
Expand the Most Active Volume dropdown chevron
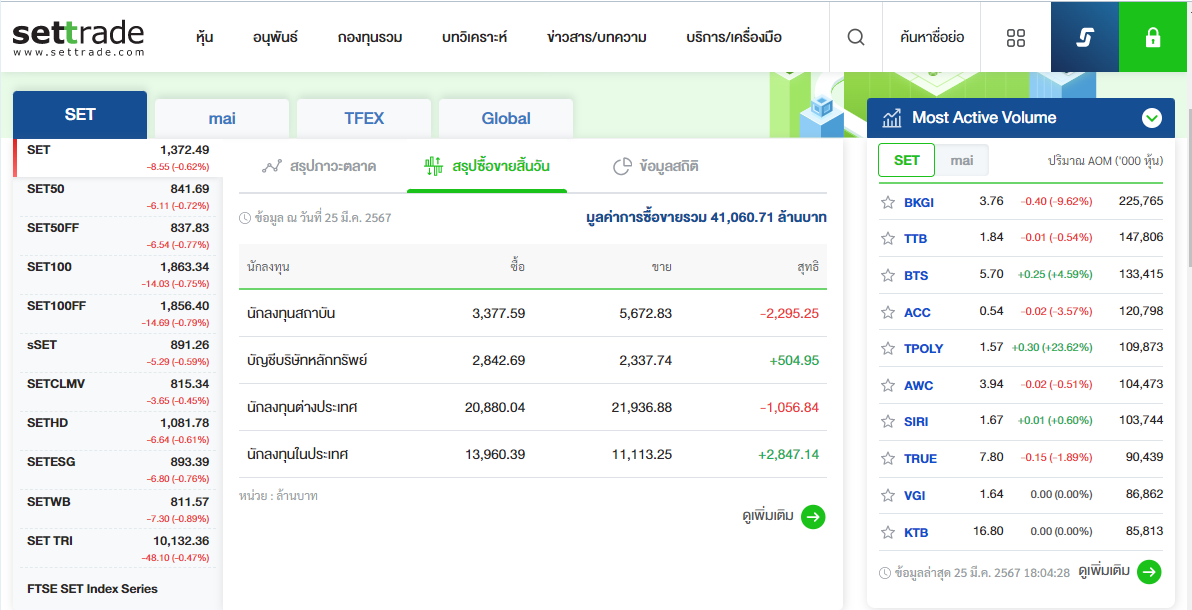pos(1152,118)
